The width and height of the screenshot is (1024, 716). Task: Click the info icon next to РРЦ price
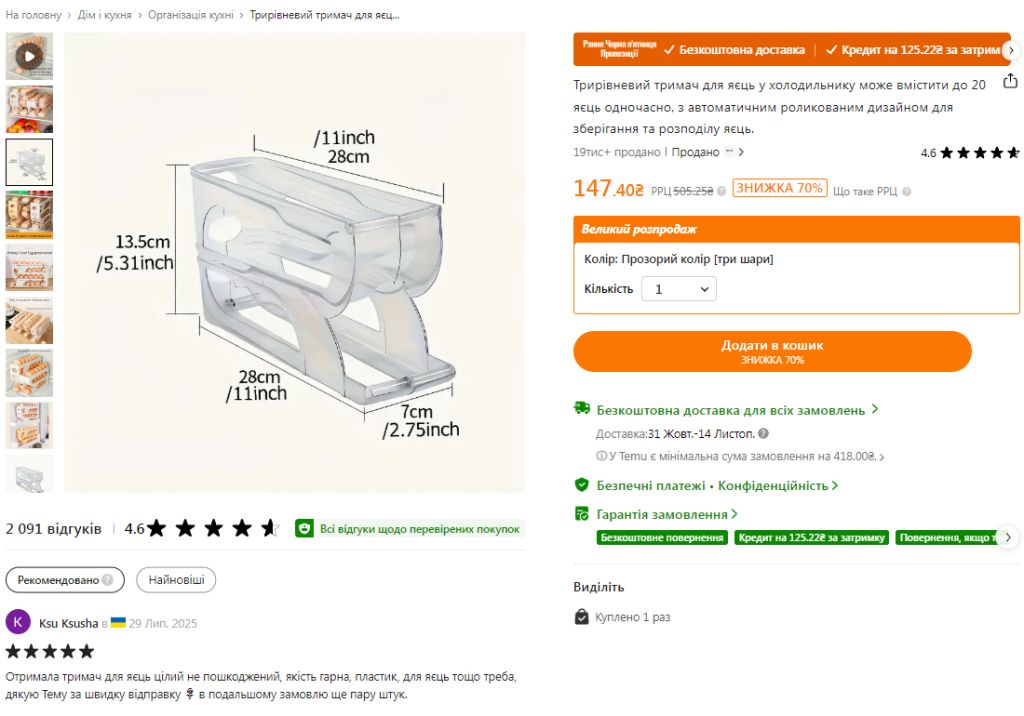point(721,191)
